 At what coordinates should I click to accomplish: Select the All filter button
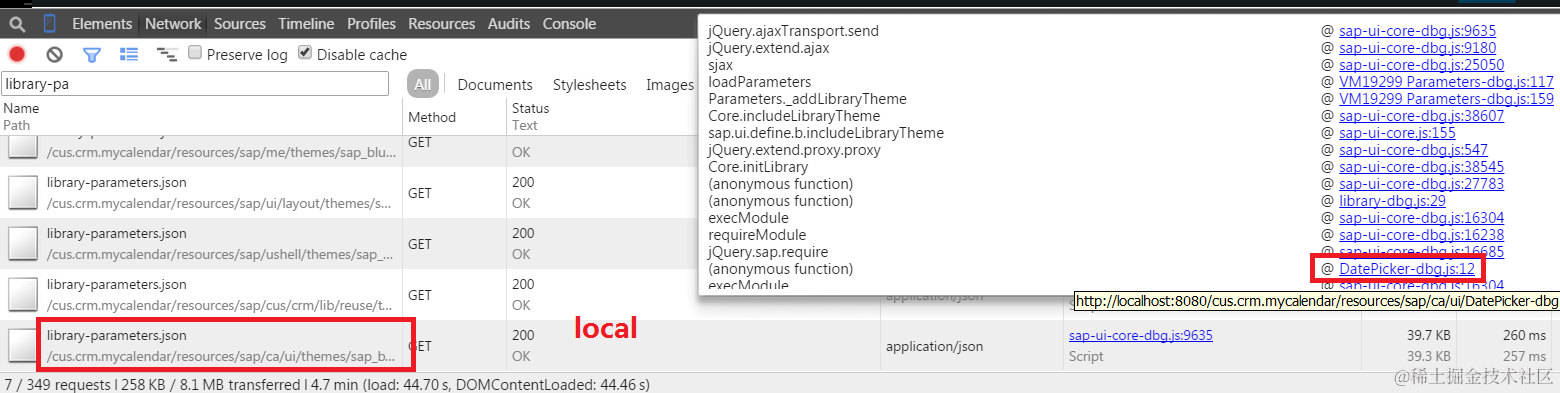click(x=423, y=85)
